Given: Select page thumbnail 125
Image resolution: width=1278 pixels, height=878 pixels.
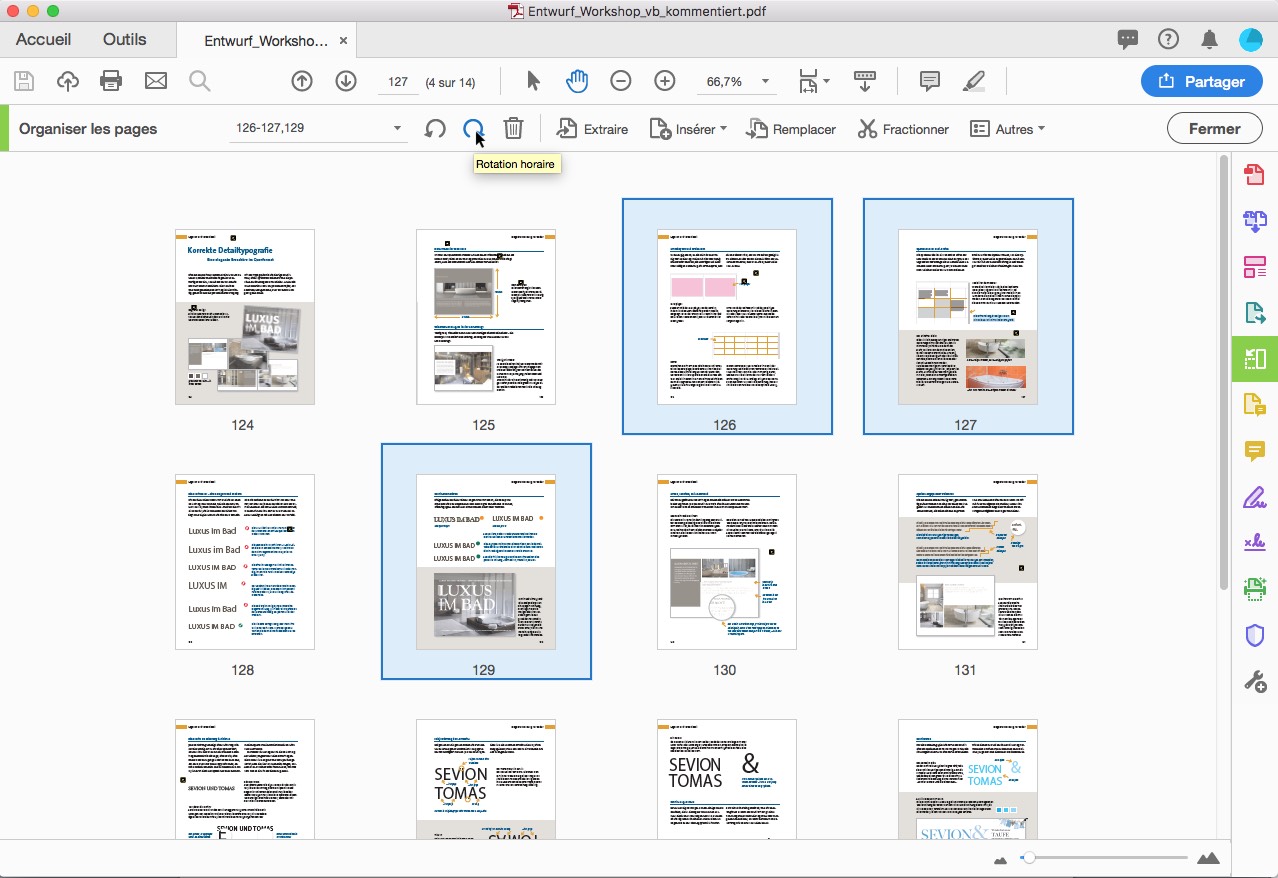Looking at the screenshot, I should click(486, 317).
